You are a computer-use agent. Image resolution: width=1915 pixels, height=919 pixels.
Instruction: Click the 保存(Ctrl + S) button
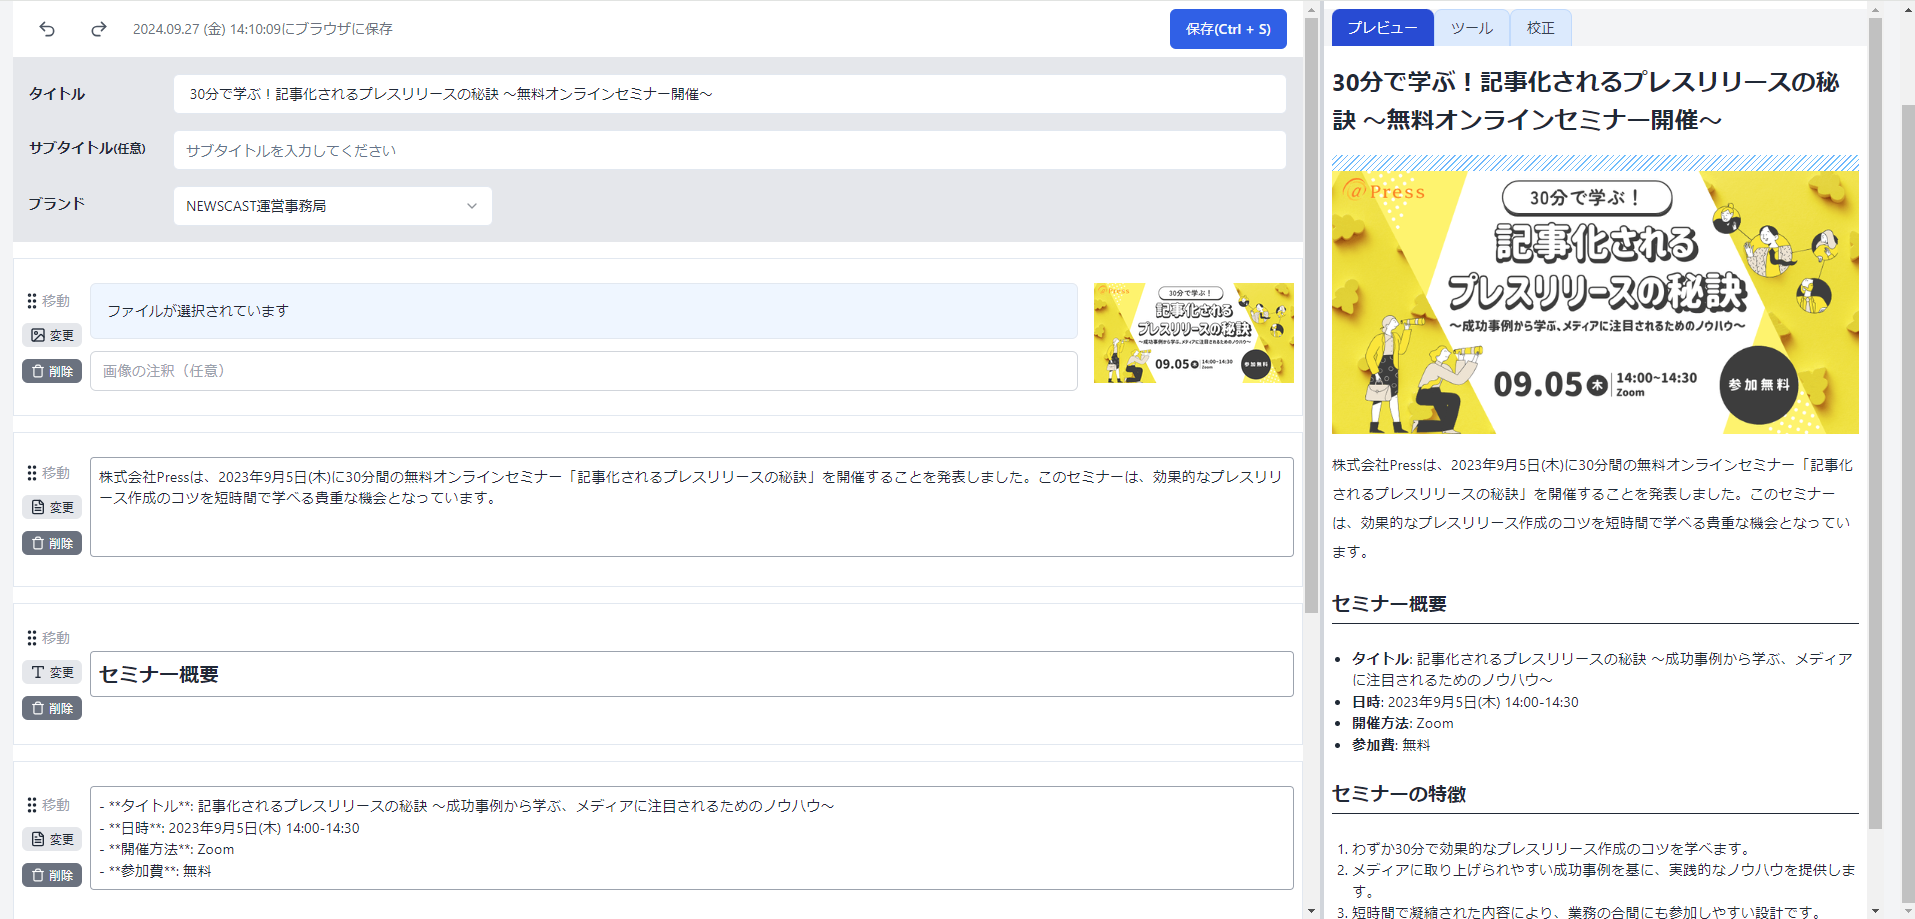pos(1227,28)
